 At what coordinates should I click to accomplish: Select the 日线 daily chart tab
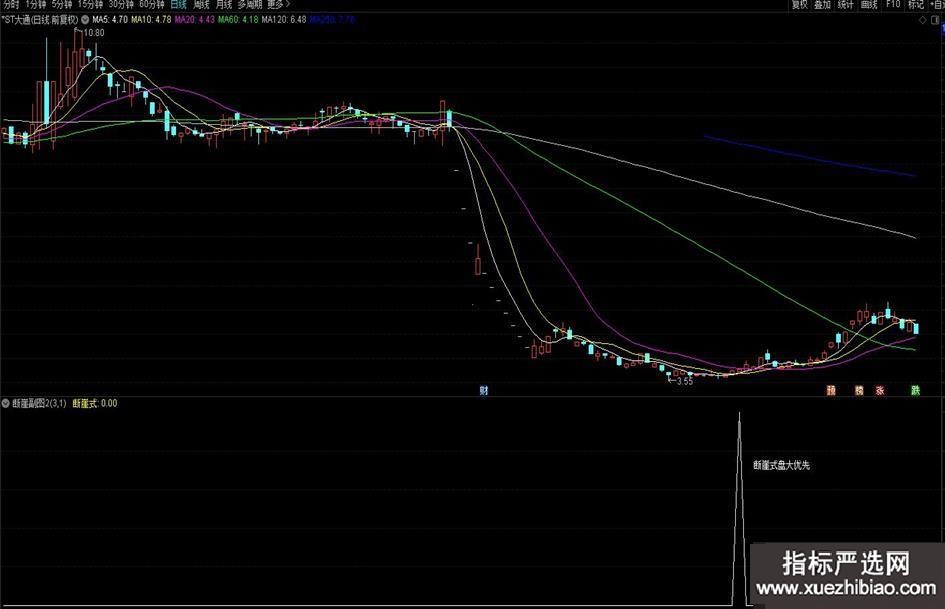(x=179, y=4)
